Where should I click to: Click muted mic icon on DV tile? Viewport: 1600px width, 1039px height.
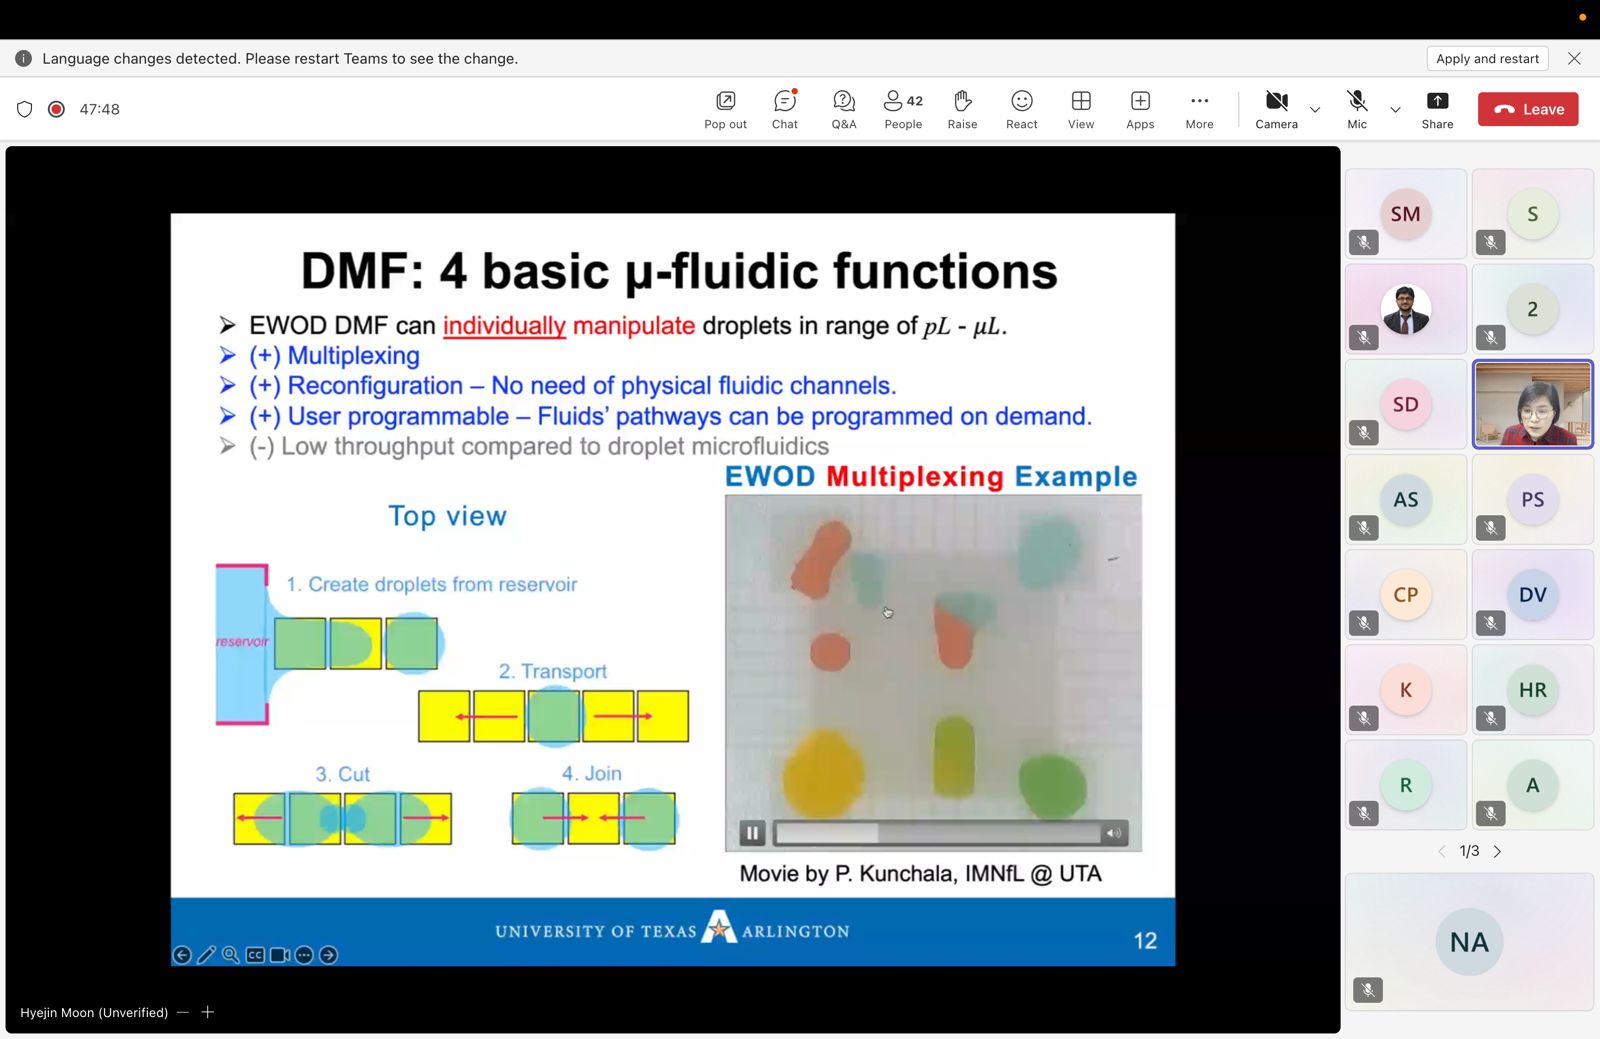1491,623
